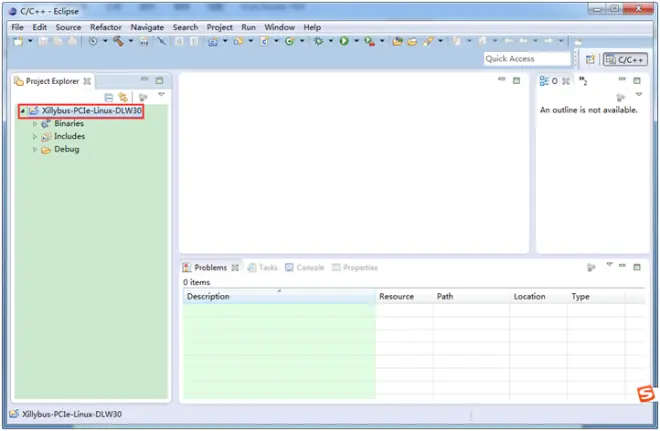The height and width of the screenshot is (431, 660).
Task: Open the Search menu
Action: [x=185, y=27]
